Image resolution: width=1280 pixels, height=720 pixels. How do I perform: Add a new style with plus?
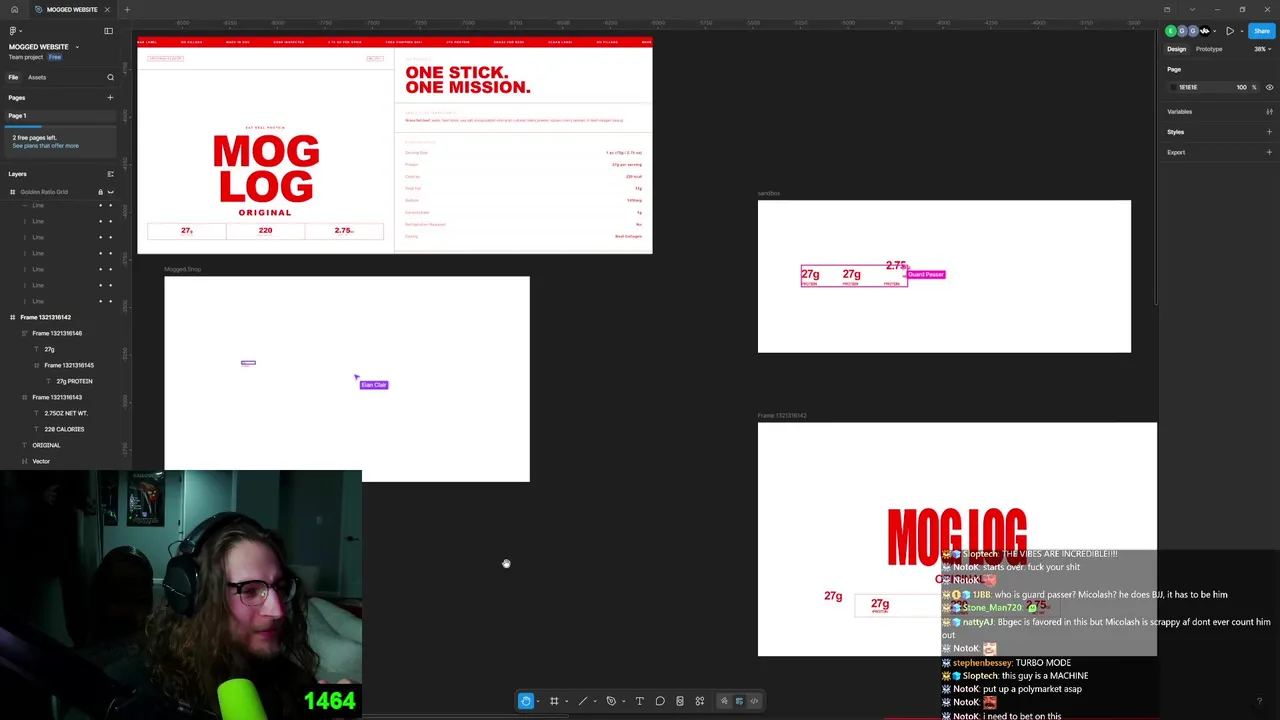pyautogui.click(x=1269, y=132)
